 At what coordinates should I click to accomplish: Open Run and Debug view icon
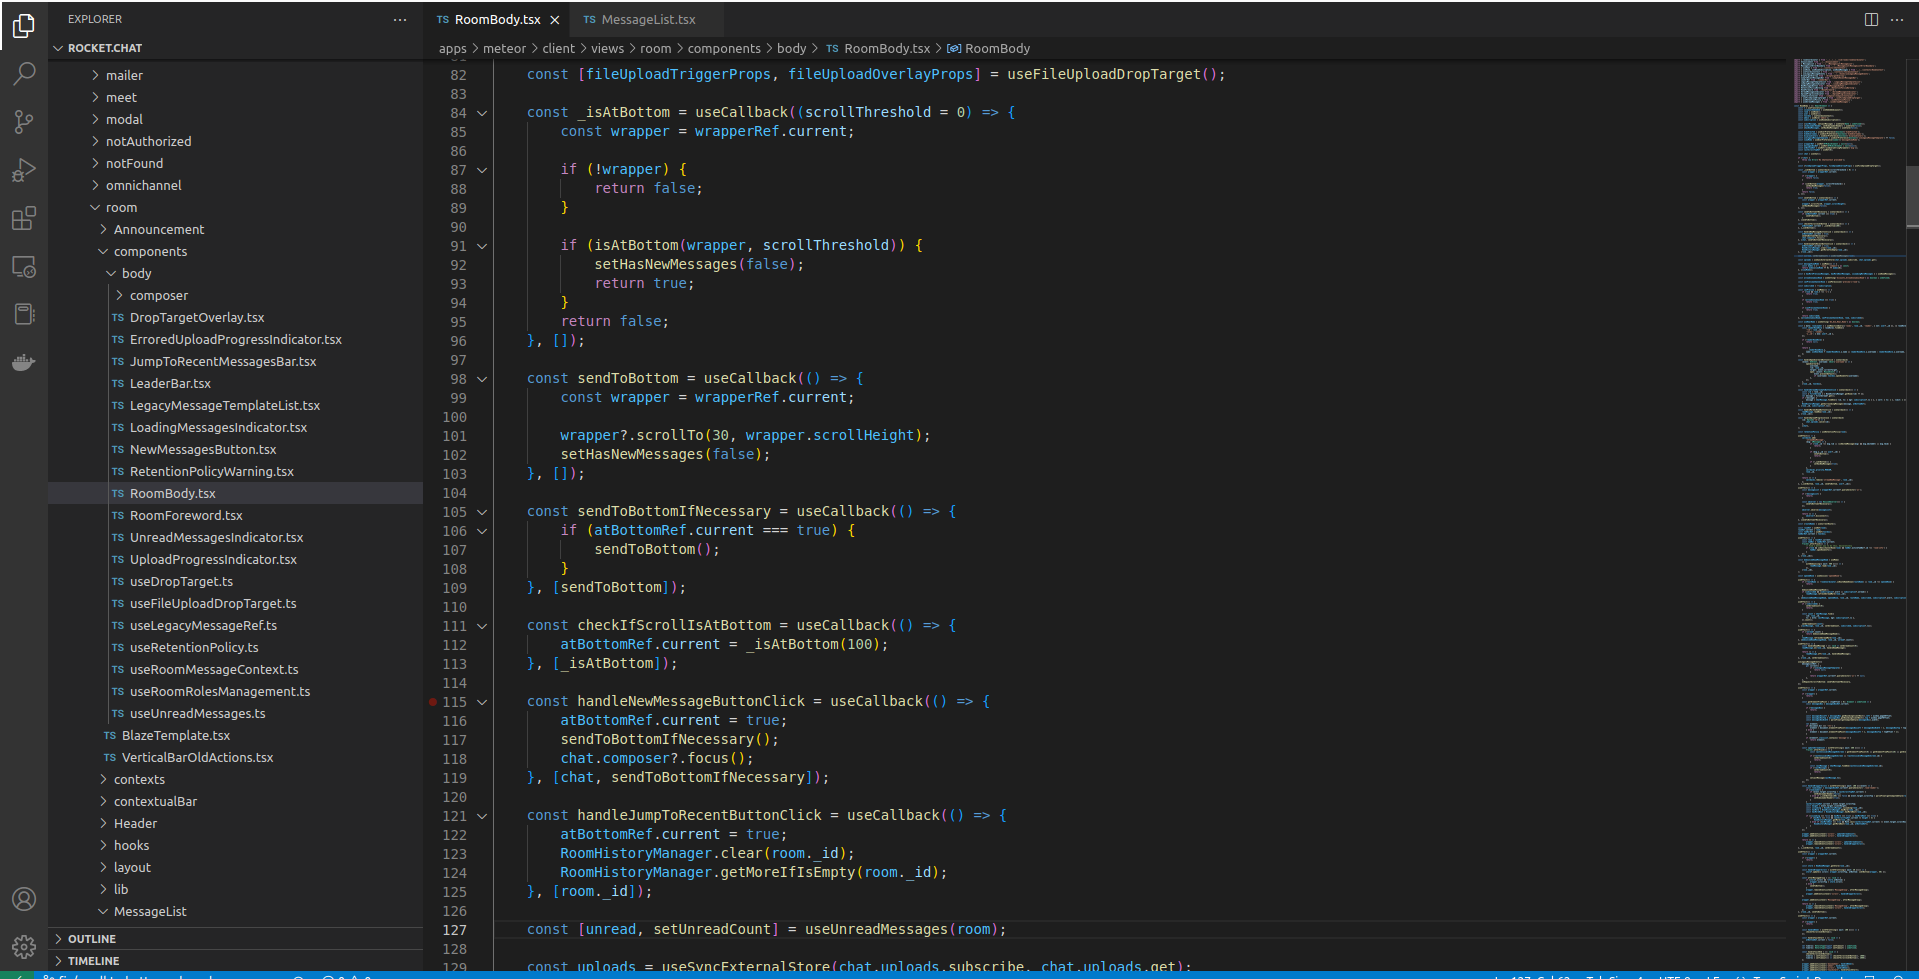pos(24,170)
